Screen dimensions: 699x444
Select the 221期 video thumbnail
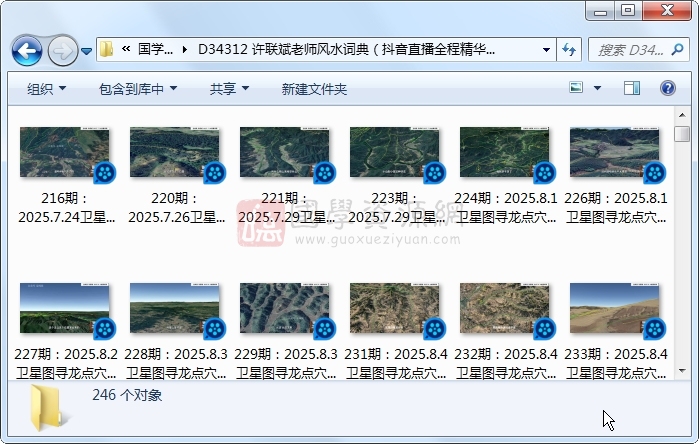[x=284, y=152]
